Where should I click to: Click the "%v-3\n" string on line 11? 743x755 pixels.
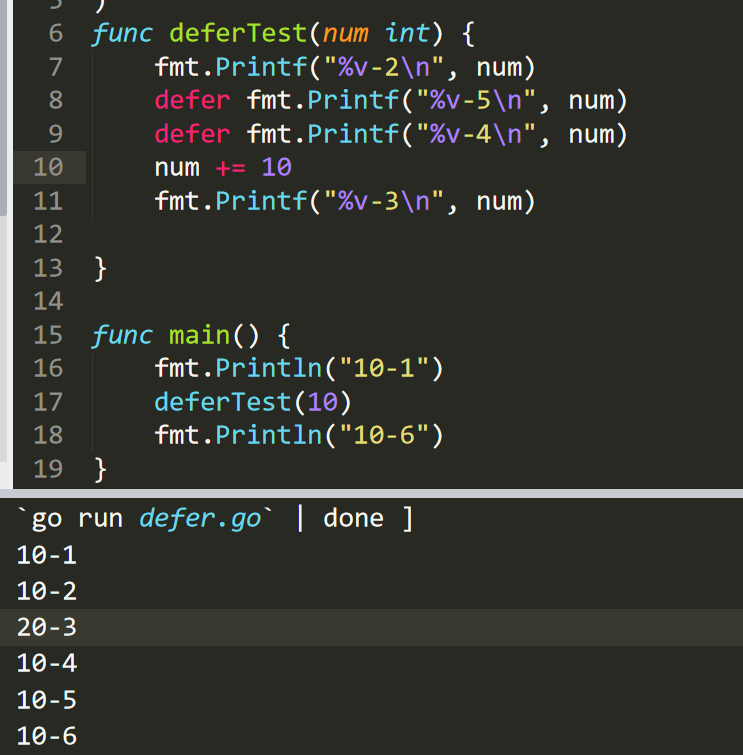pos(384,201)
